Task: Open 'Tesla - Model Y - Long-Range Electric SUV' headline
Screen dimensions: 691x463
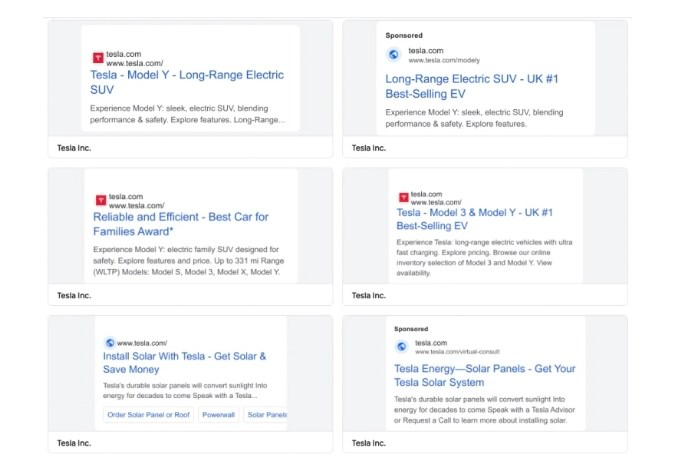Action: tap(187, 82)
